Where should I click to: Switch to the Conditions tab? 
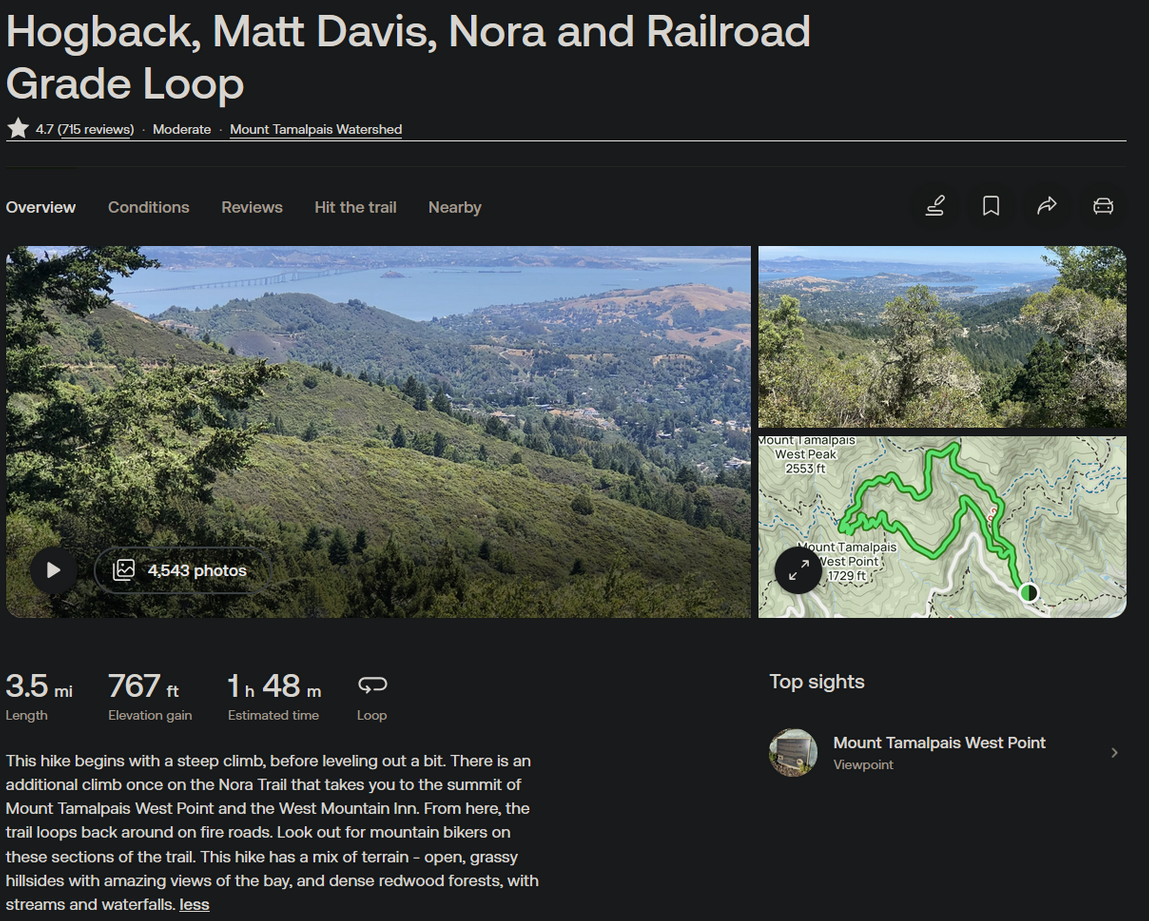[148, 207]
